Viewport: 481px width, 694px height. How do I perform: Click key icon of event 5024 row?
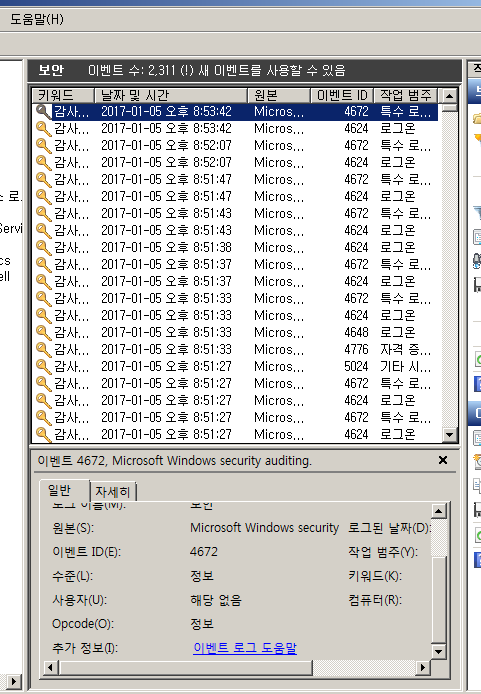[43, 366]
